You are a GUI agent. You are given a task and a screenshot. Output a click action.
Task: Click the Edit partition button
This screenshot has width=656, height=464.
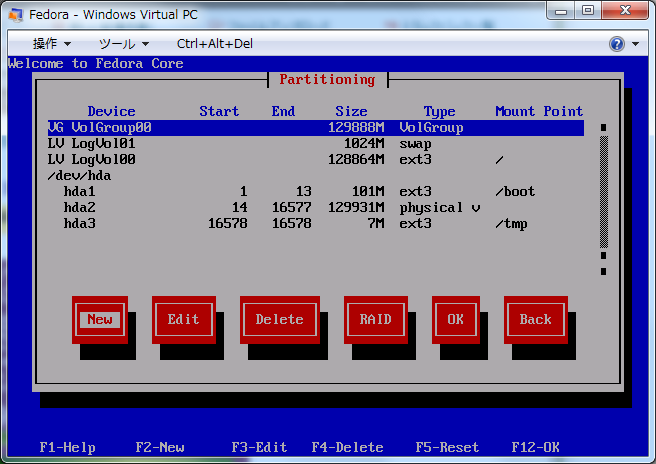(184, 320)
